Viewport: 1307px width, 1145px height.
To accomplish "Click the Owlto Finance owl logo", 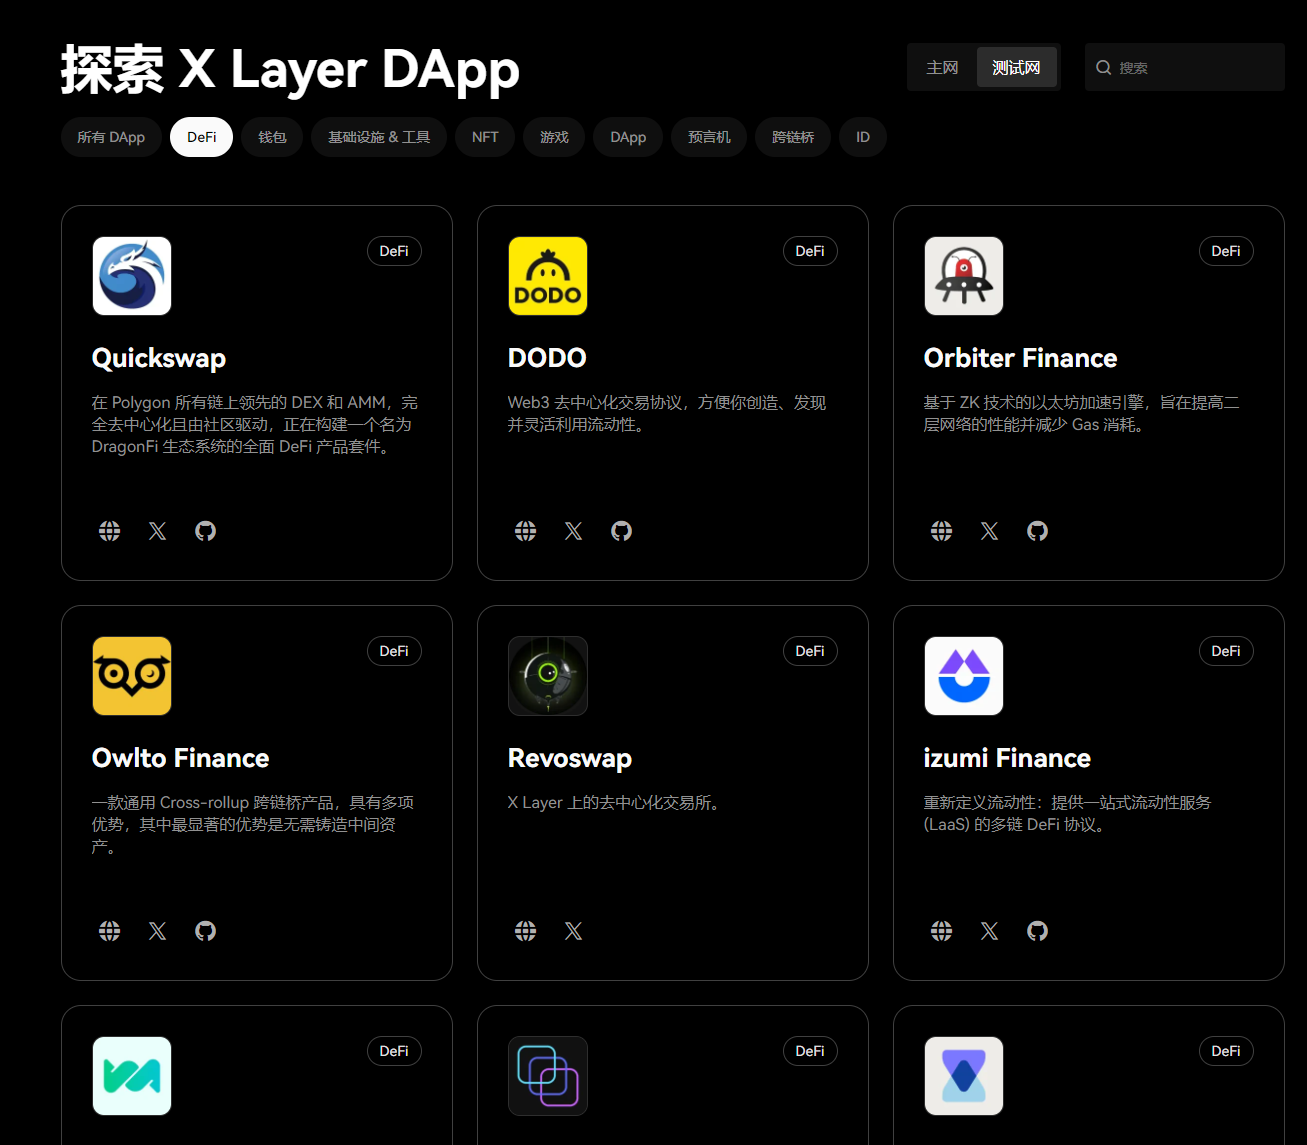I will [132, 676].
